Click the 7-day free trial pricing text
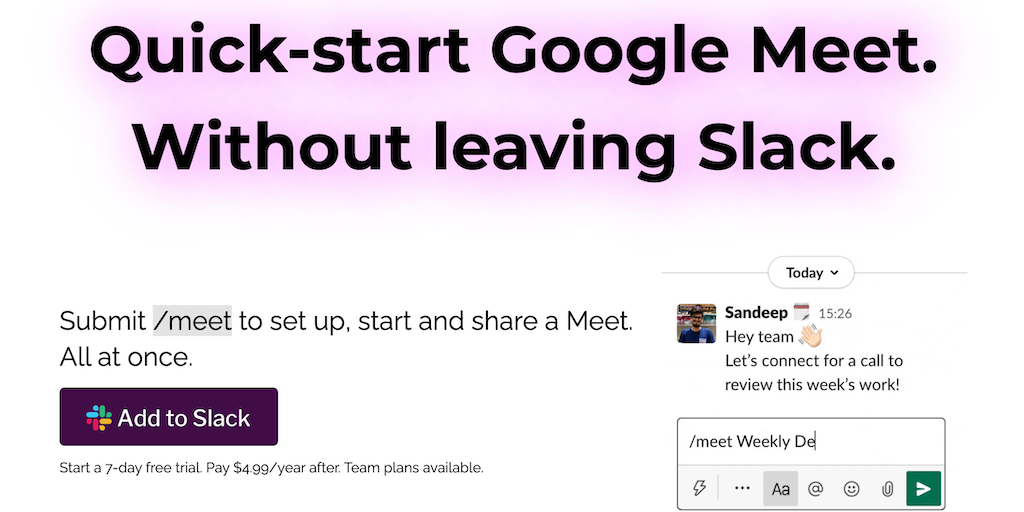Screen dimensions: 1024x512 (272, 467)
